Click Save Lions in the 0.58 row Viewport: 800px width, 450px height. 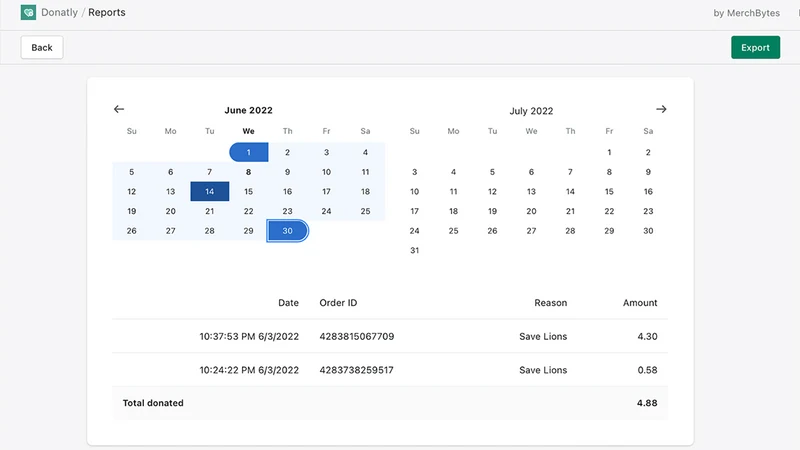click(543, 370)
